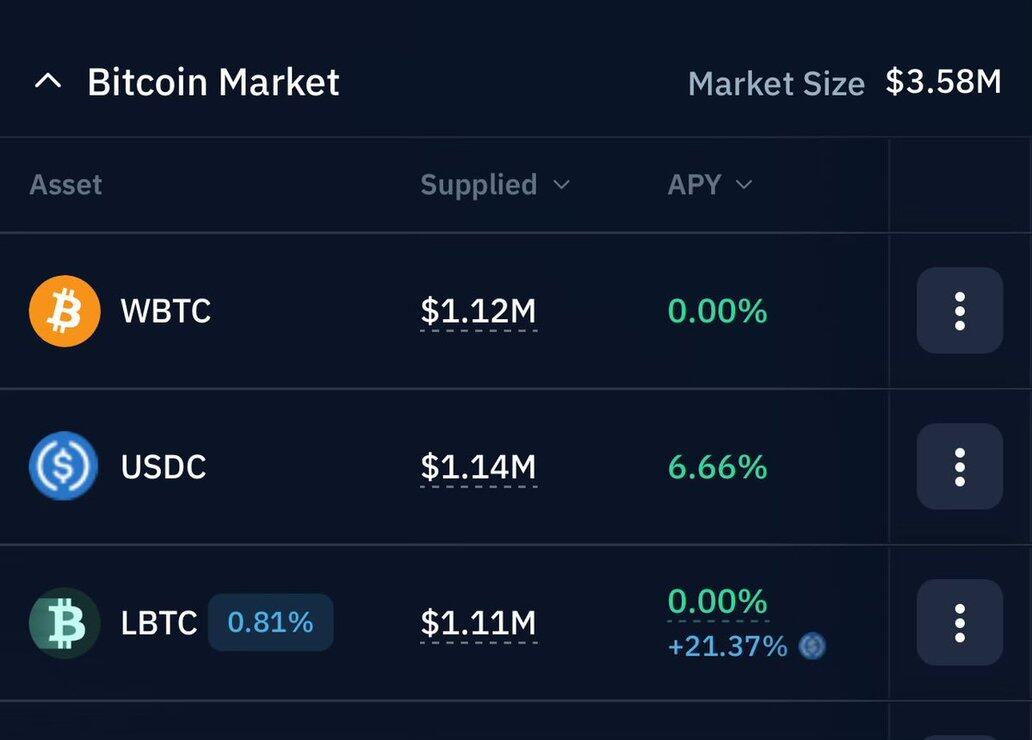This screenshot has height=740, width=1032.
Task: Click the LBTC 0.00% underlined APY
Action: (717, 602)
